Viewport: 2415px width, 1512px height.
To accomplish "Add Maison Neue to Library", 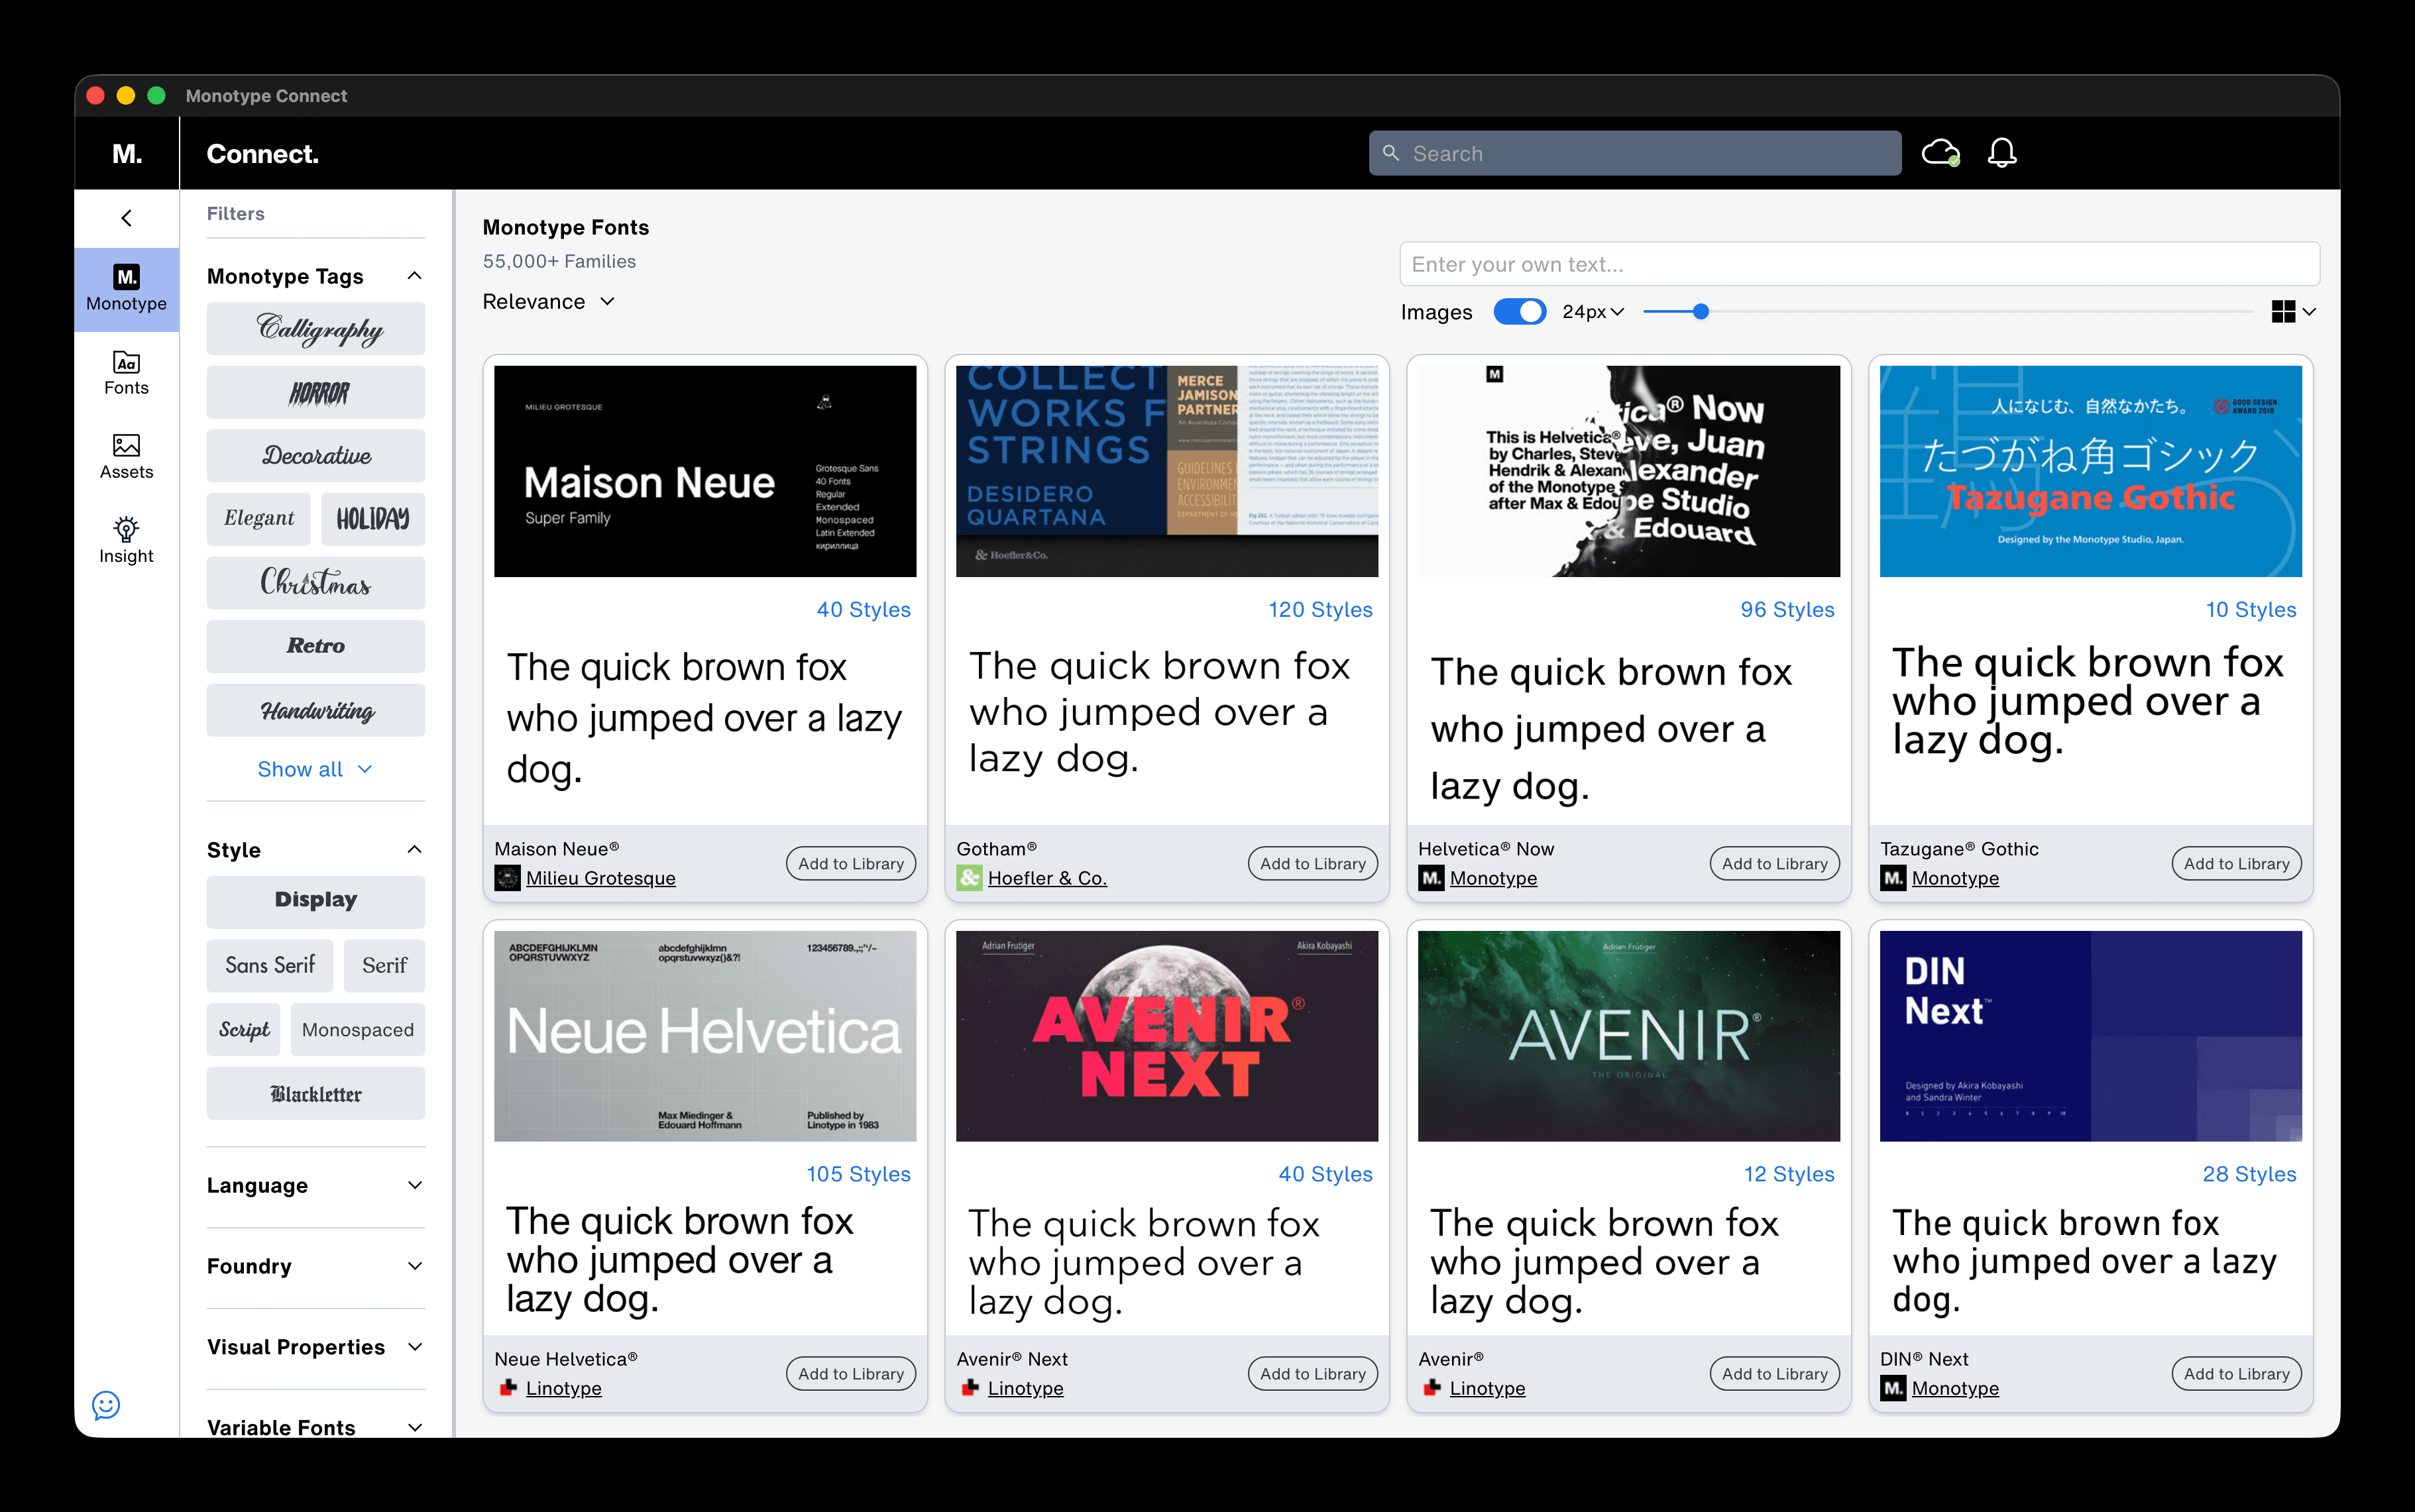I will (850, 863).
